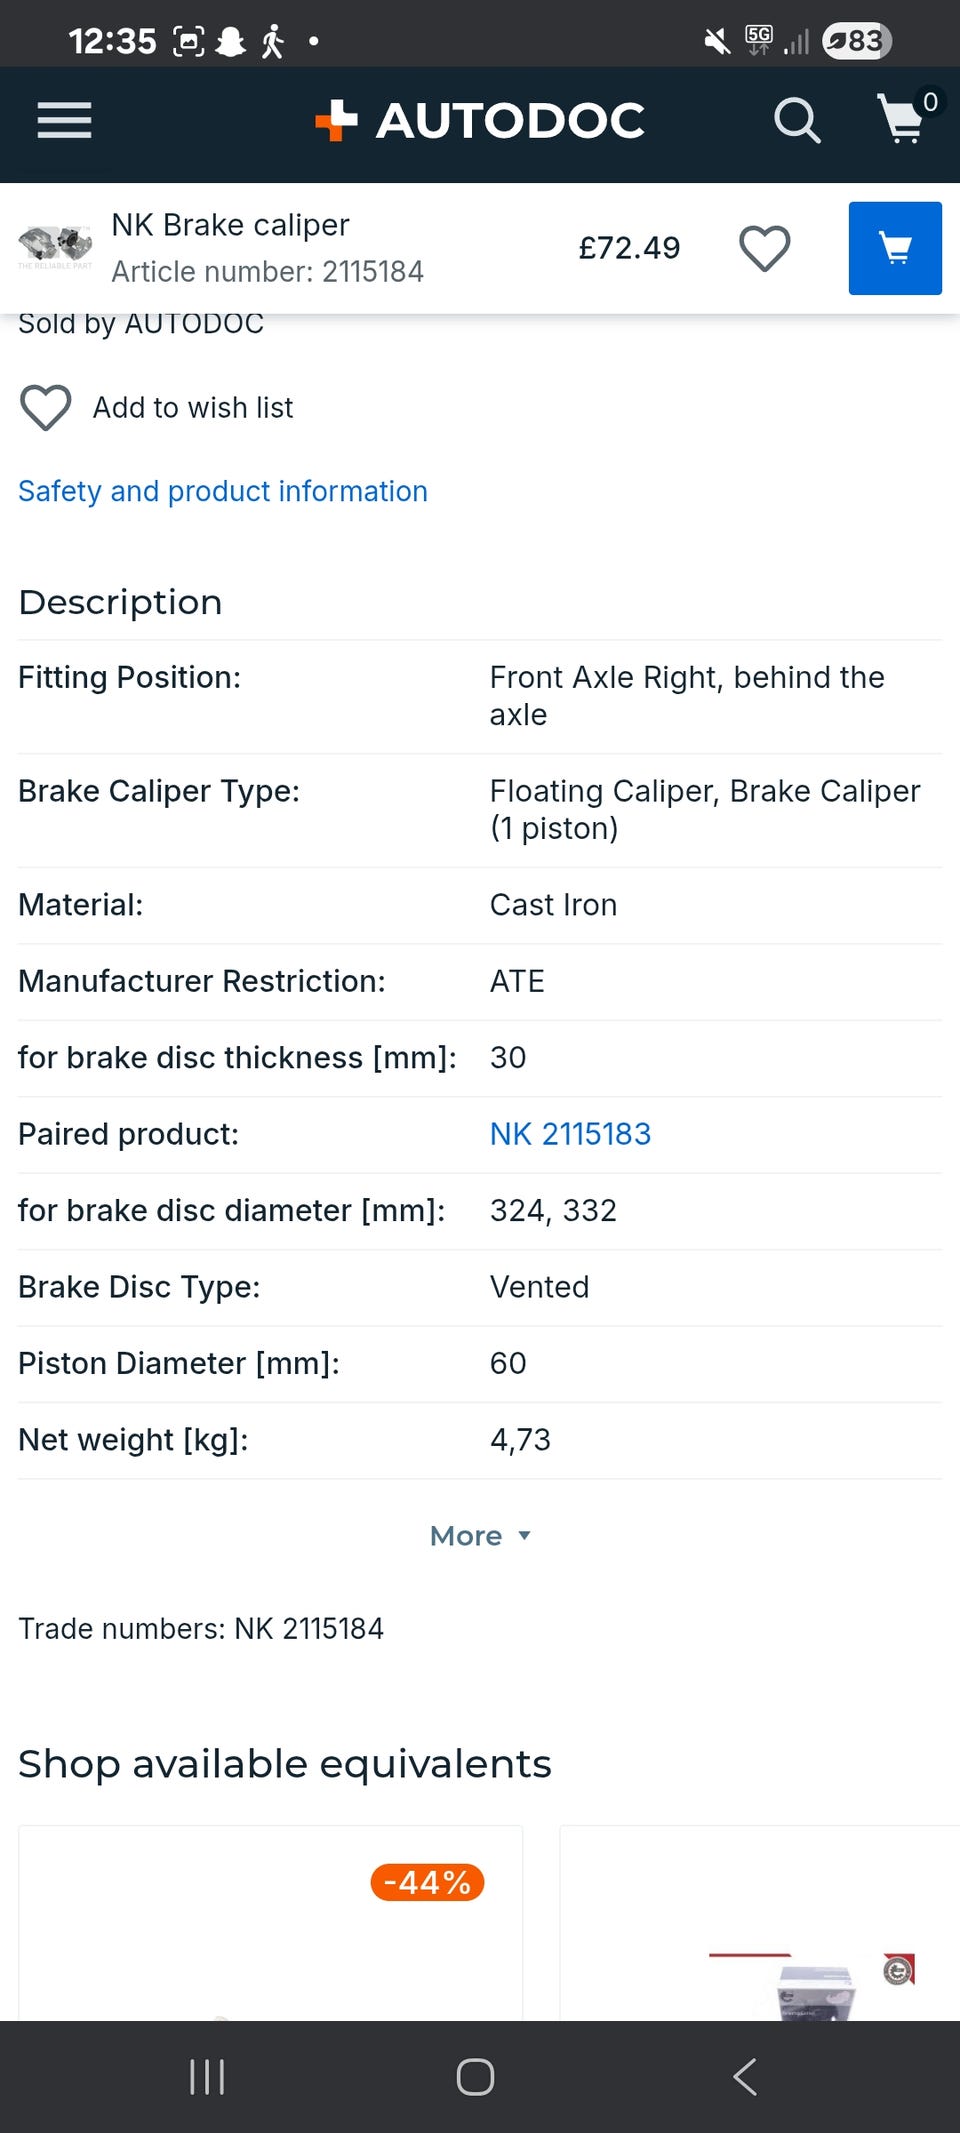
Task: Tap the blue add-to-cart button
Action: coord(894,248)
